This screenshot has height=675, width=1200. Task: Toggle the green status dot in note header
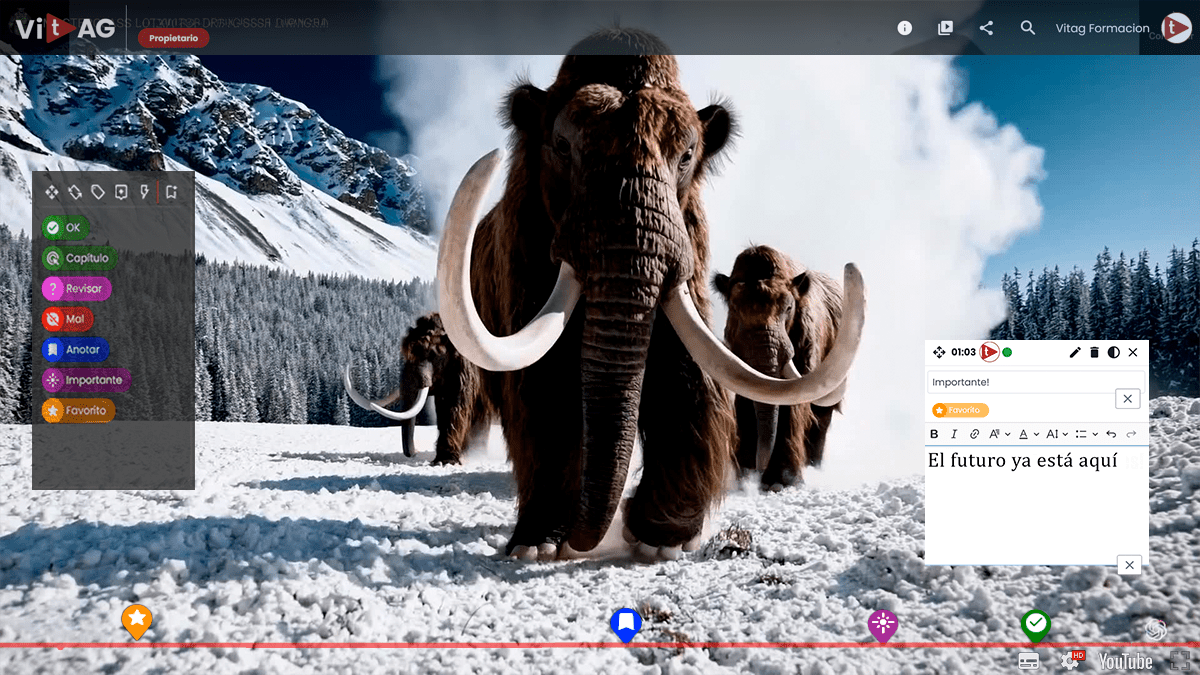coord(1007,352)
